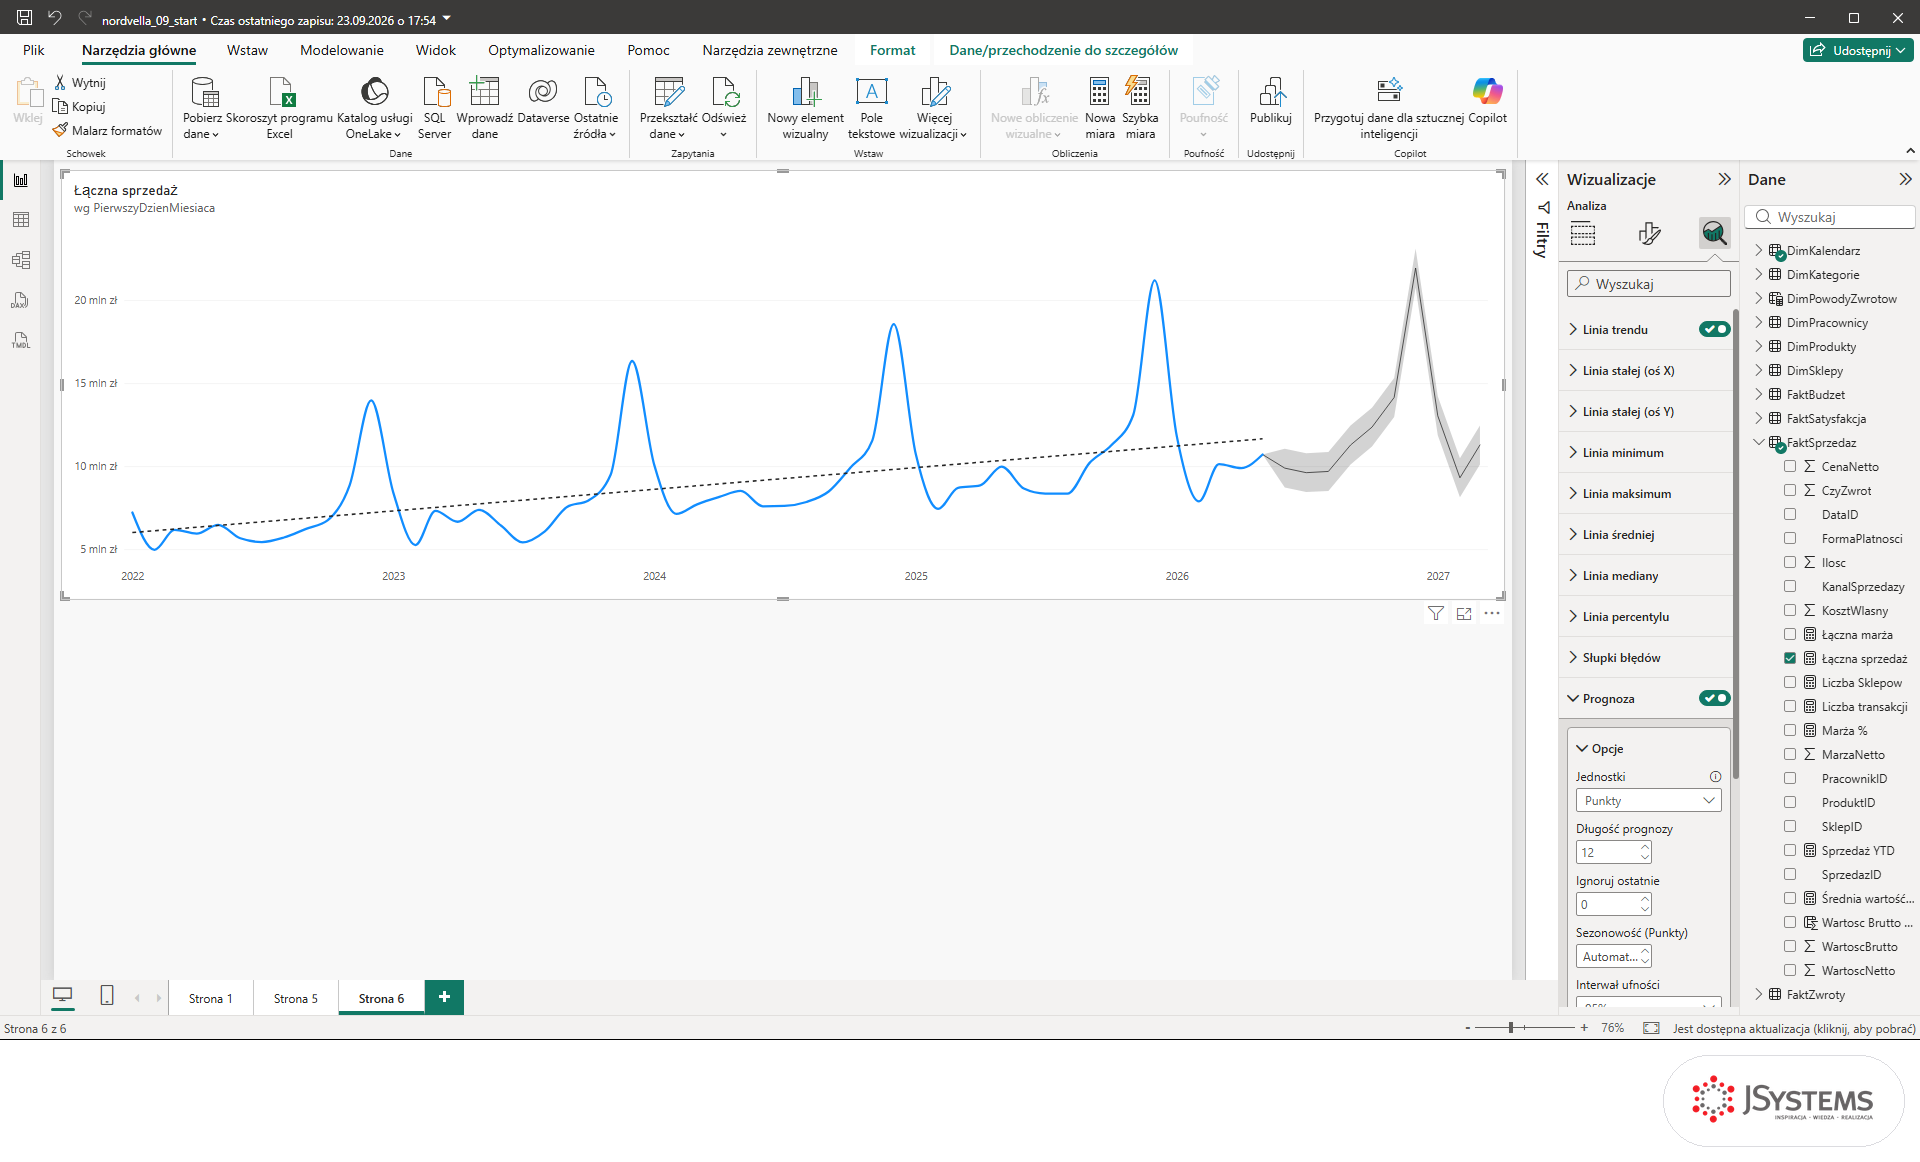The image size is (1920, 1162).
Task: Click the update available status link
Action: point(1794,1028)
